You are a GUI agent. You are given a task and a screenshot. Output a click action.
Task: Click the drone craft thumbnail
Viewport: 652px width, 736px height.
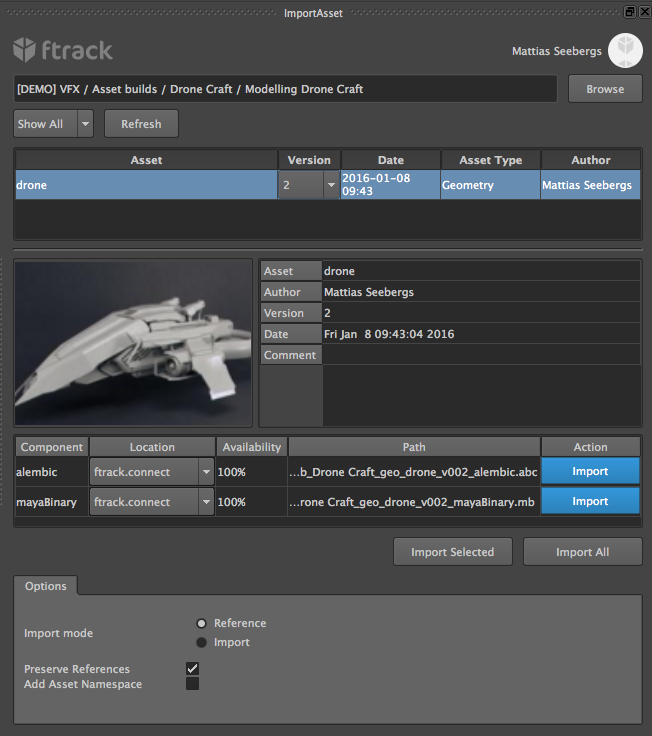pyautogui.click(x=133, y=343)
